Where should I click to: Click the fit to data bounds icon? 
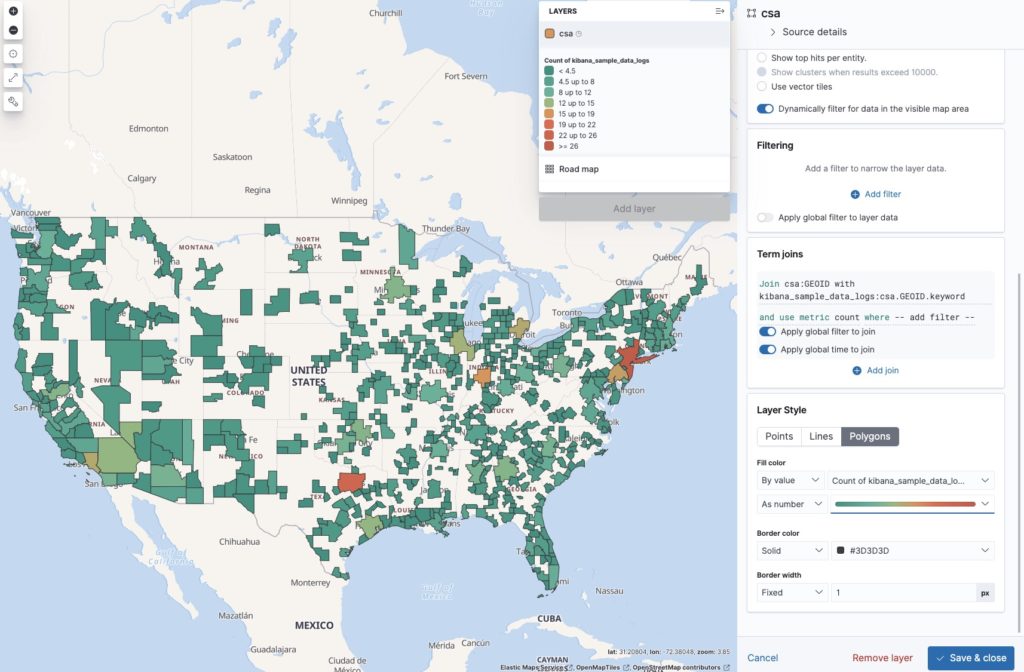pyautogui.click(x=13, y=54)
